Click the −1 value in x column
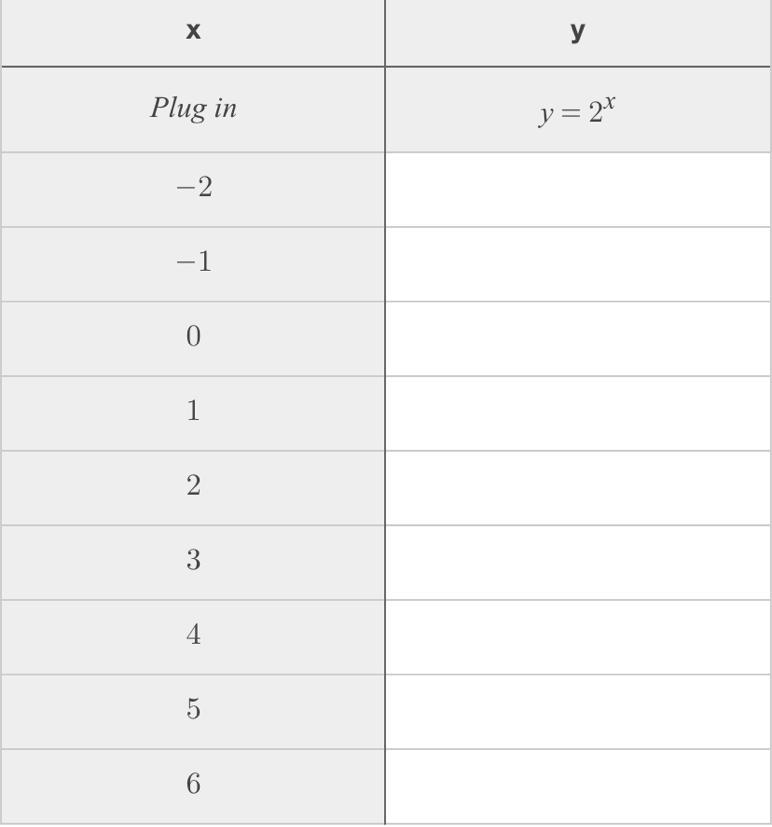 click(193, 263)
